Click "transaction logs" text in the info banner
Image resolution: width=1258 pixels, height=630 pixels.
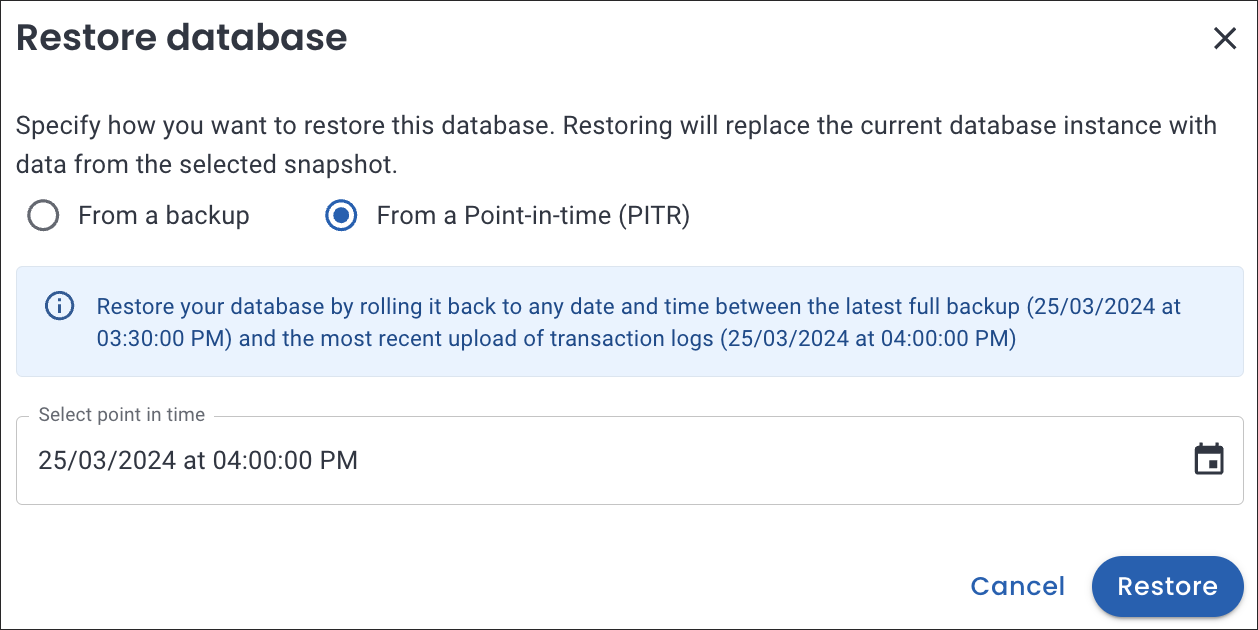tap(630, 338)
